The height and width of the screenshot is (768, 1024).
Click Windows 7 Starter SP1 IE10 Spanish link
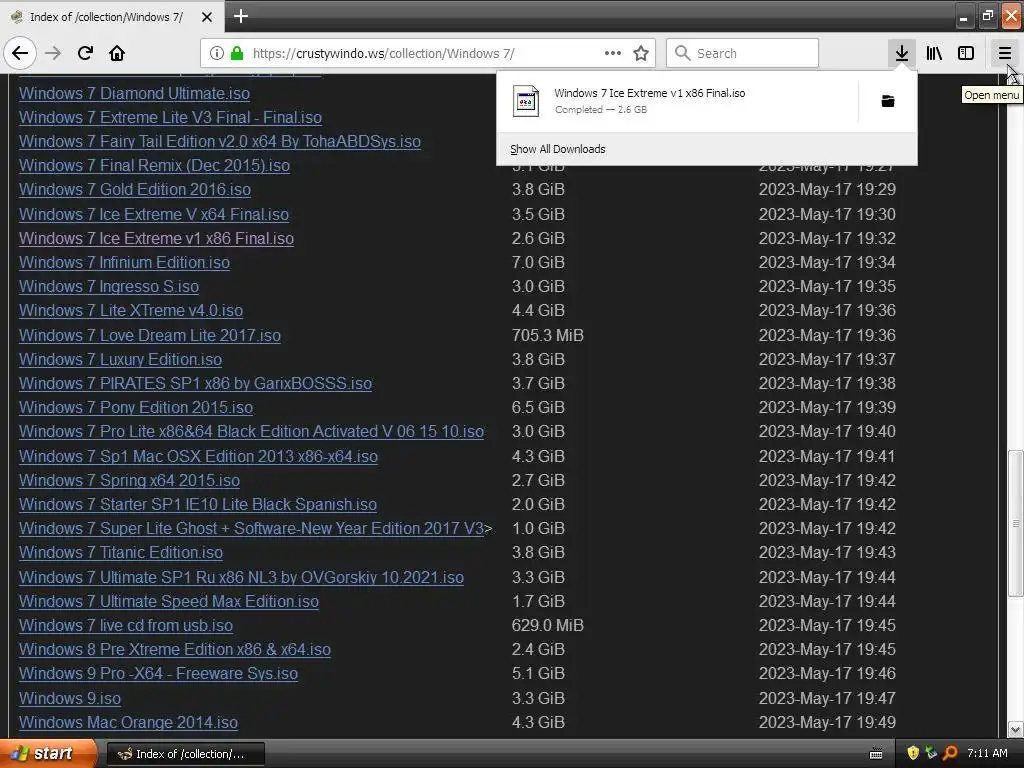pos(198,505)
